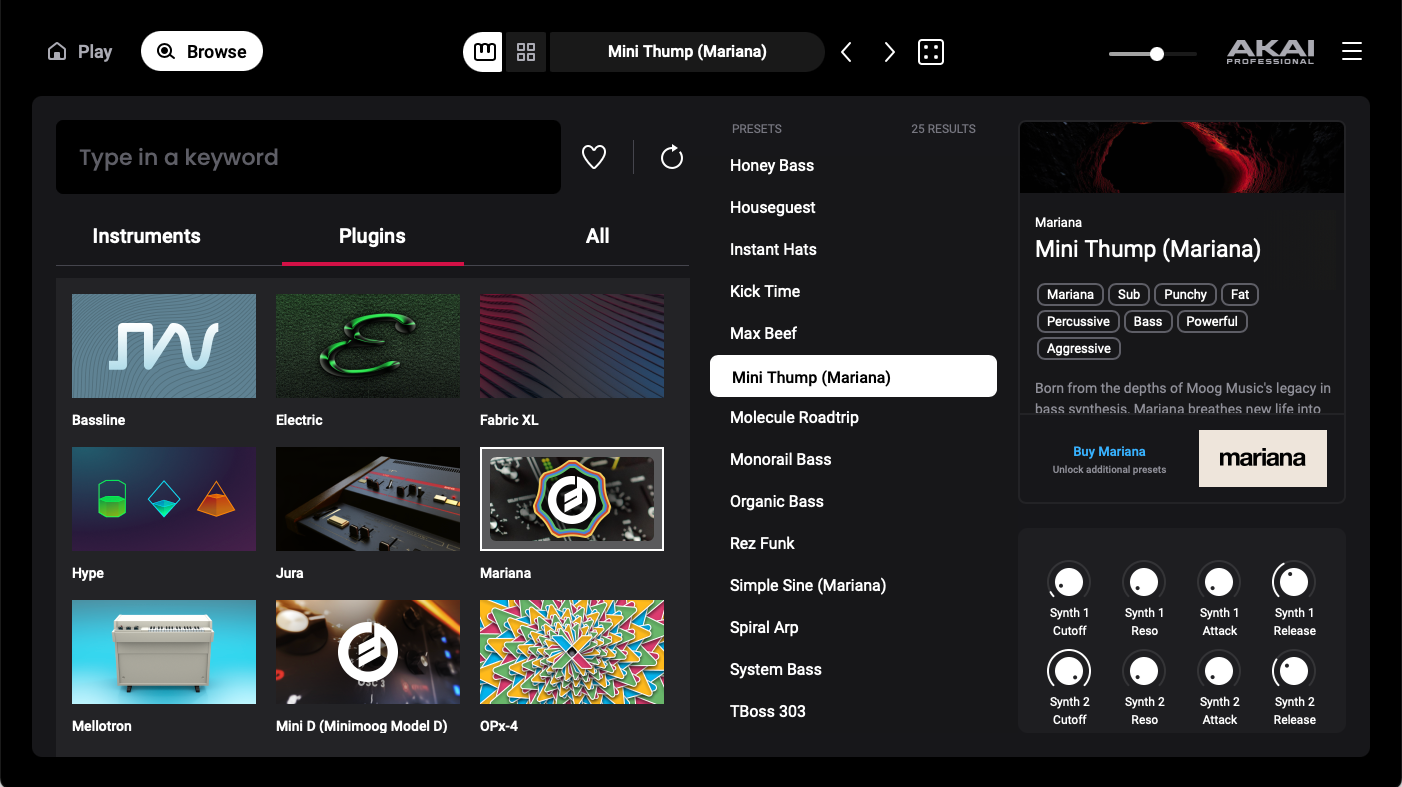Click the Bass tag
This screenshot has height=787, width=1402.
click(1148, 321)
